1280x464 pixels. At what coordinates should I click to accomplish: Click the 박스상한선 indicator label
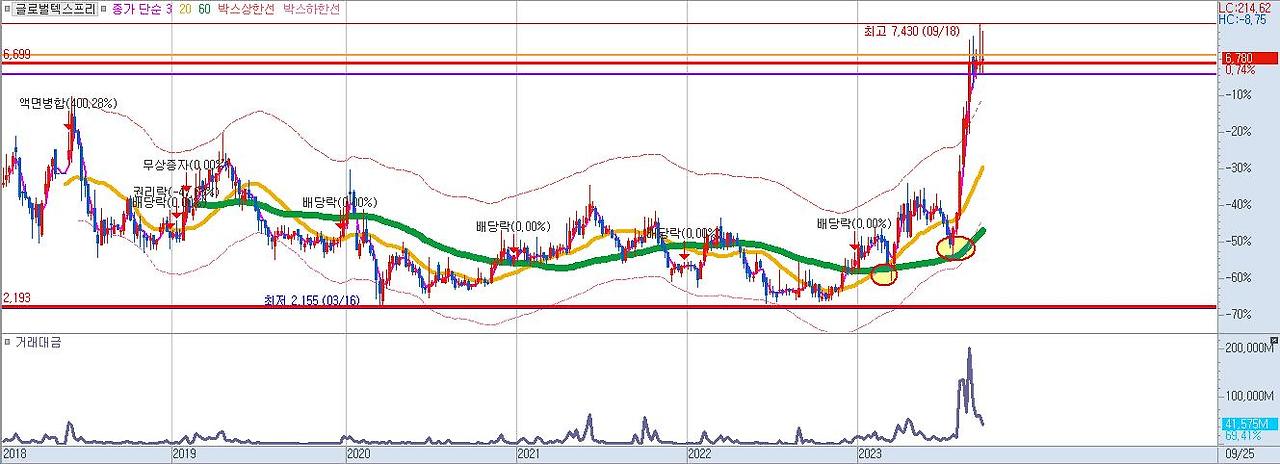[x=244, y=8]
